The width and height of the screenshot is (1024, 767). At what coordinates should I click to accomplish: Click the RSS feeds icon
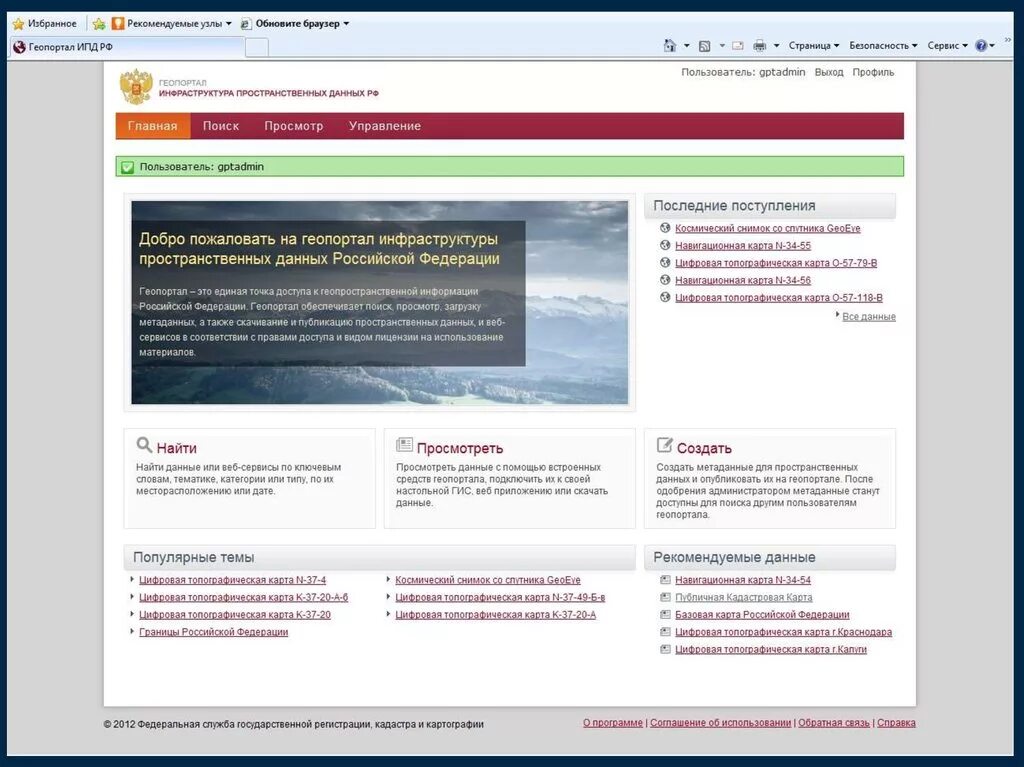pos(704,46)
